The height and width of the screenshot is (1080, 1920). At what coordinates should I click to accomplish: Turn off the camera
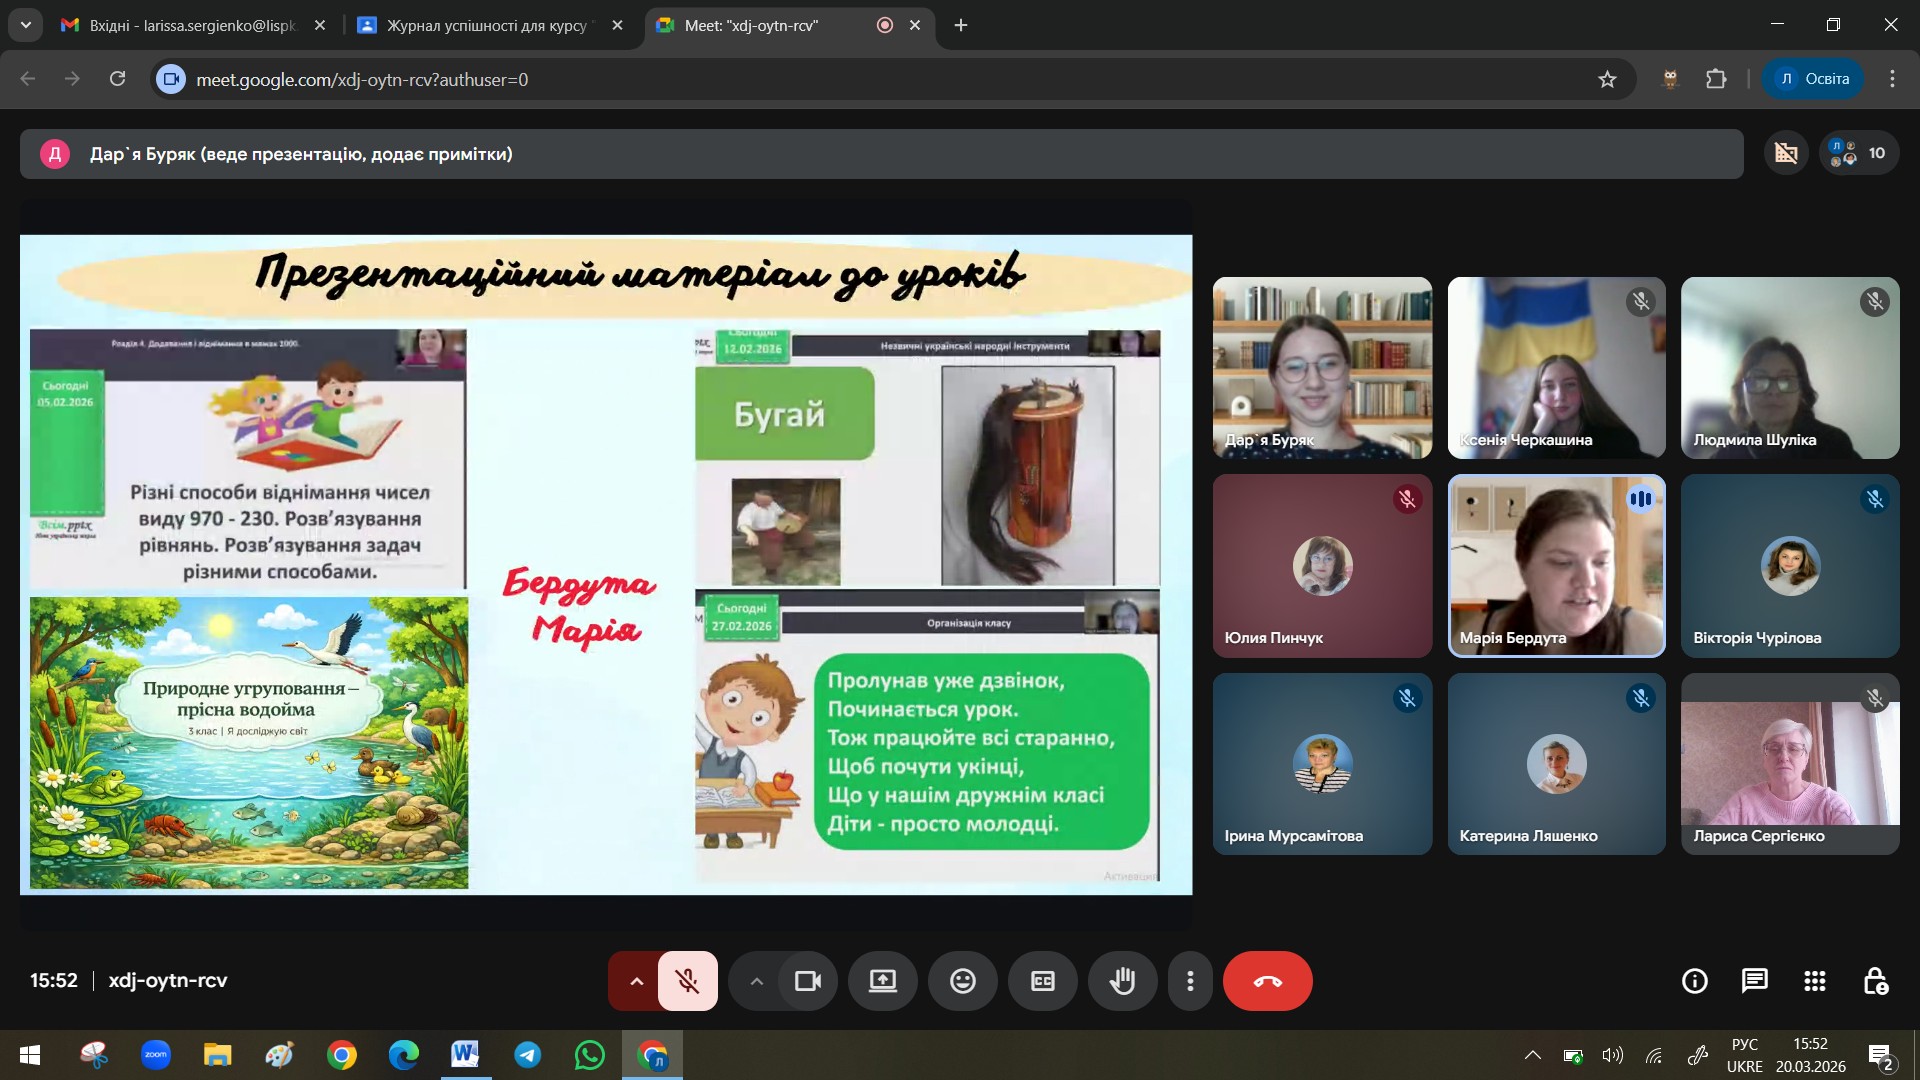pos(807,981)
